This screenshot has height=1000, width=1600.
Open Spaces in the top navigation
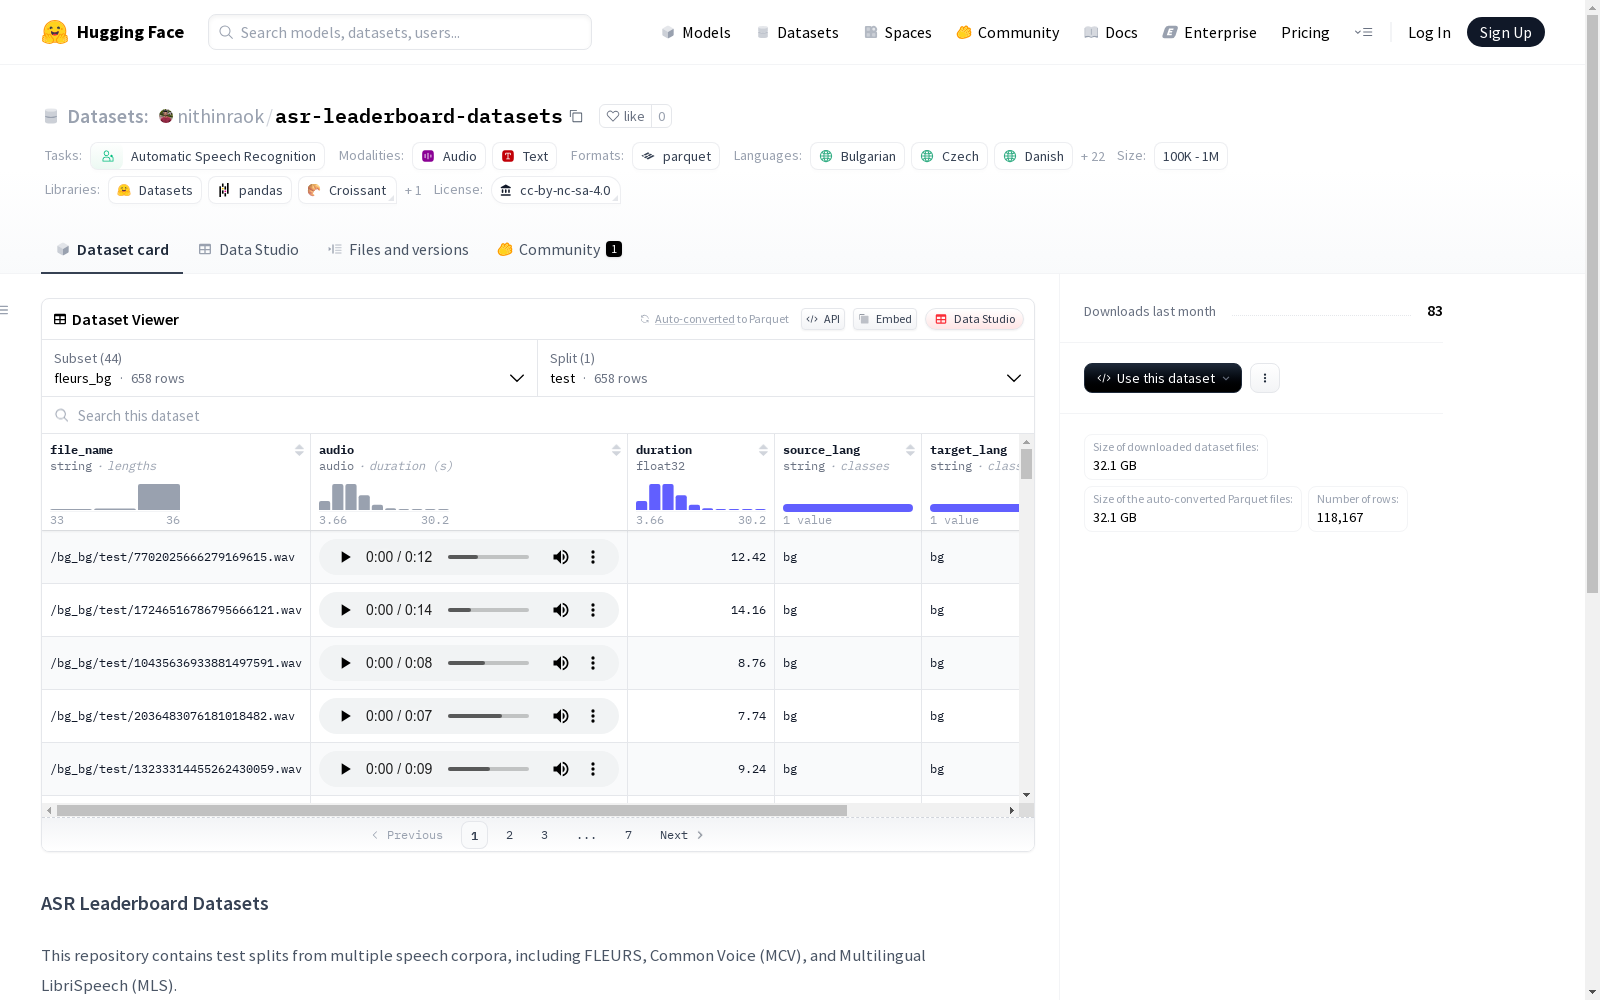[898, 32]
